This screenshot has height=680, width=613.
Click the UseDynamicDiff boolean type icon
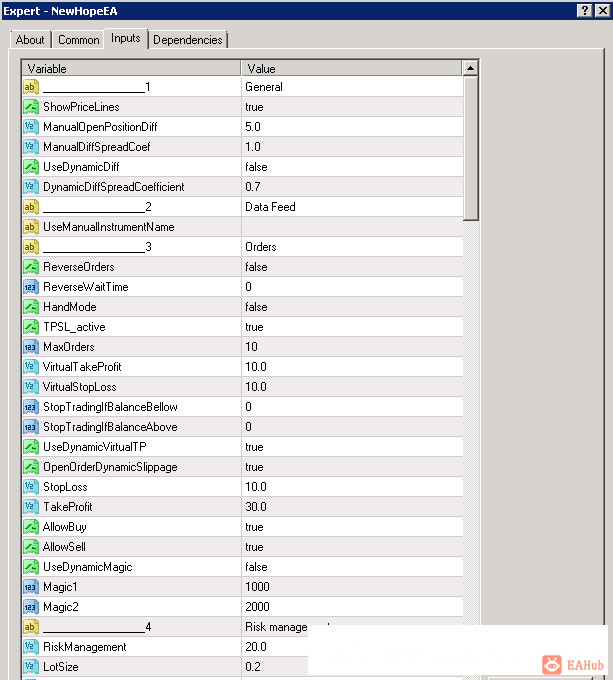tap(31, 167)
